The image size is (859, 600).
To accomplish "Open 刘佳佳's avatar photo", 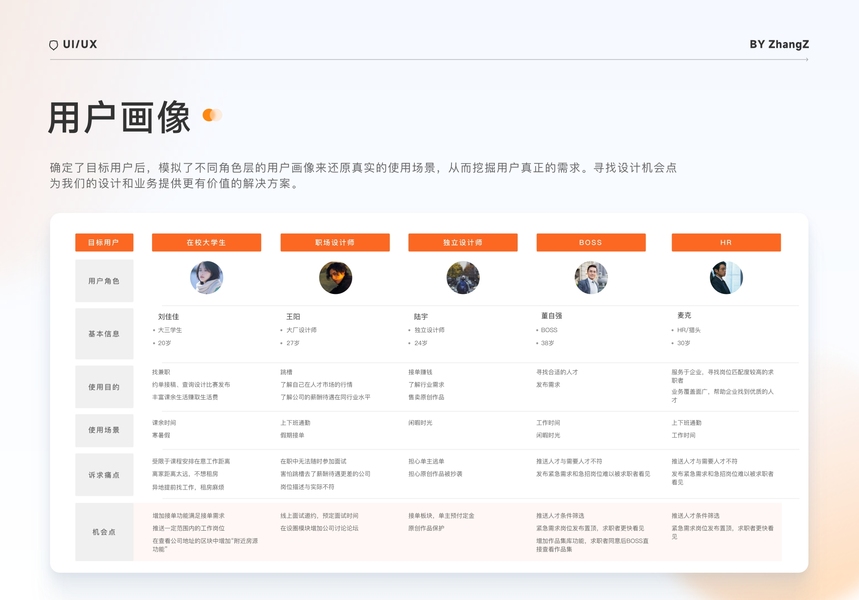I will [207, 277].
